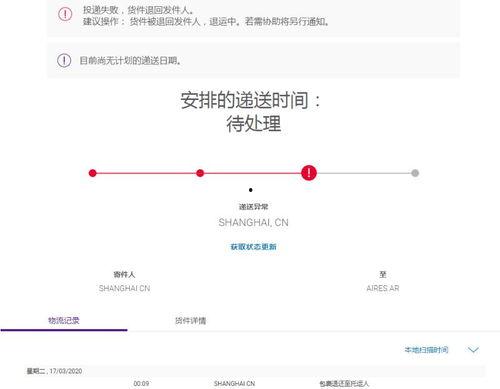Select the first red progress dot

coord(93,173)
